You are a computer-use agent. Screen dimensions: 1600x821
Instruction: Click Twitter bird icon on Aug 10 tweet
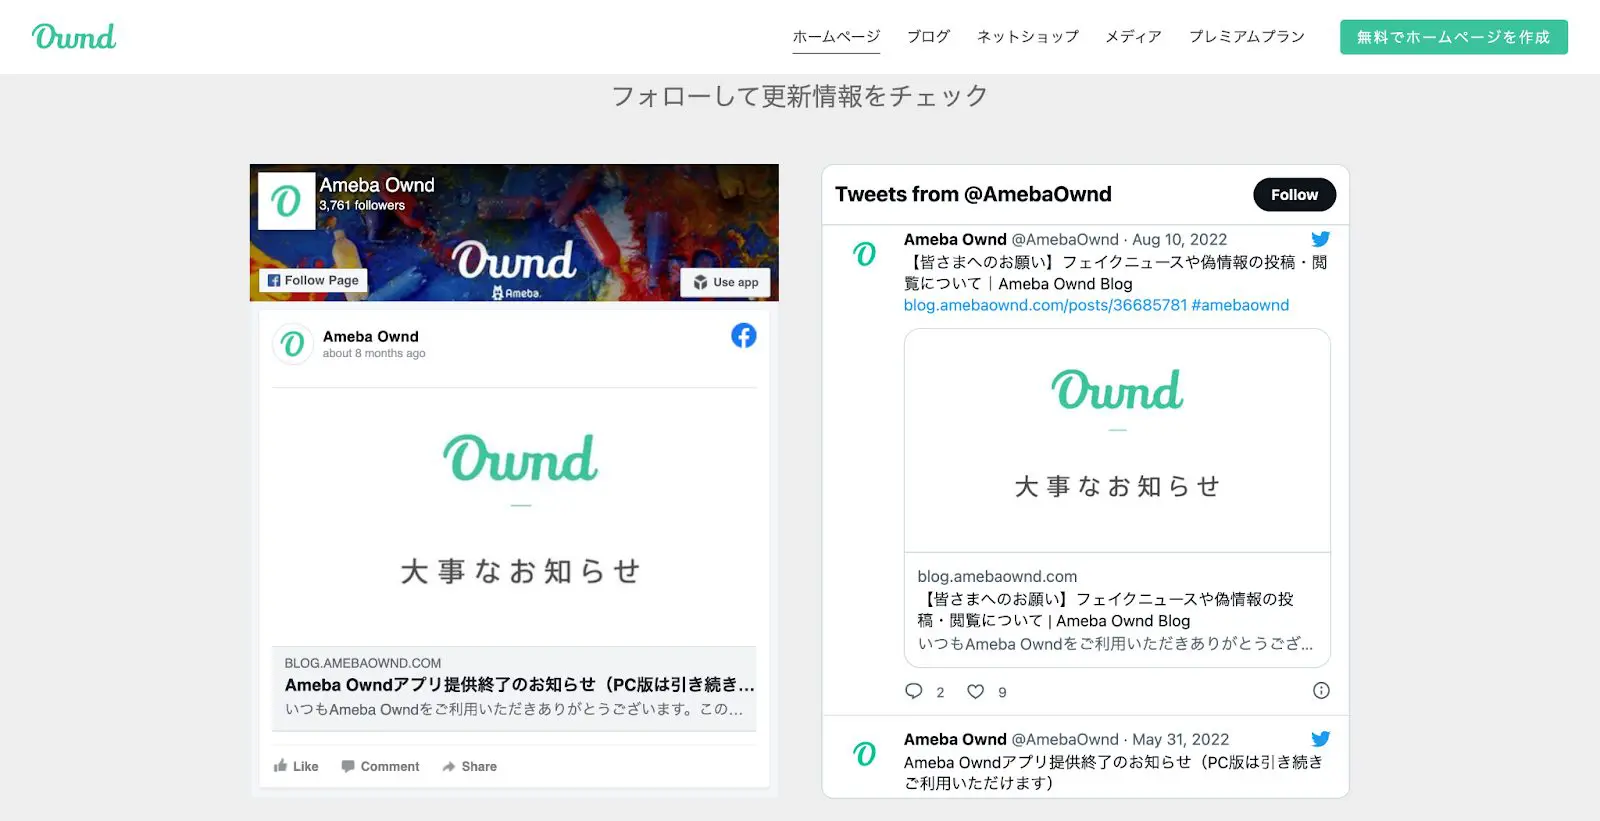(x=1320, y=240)
